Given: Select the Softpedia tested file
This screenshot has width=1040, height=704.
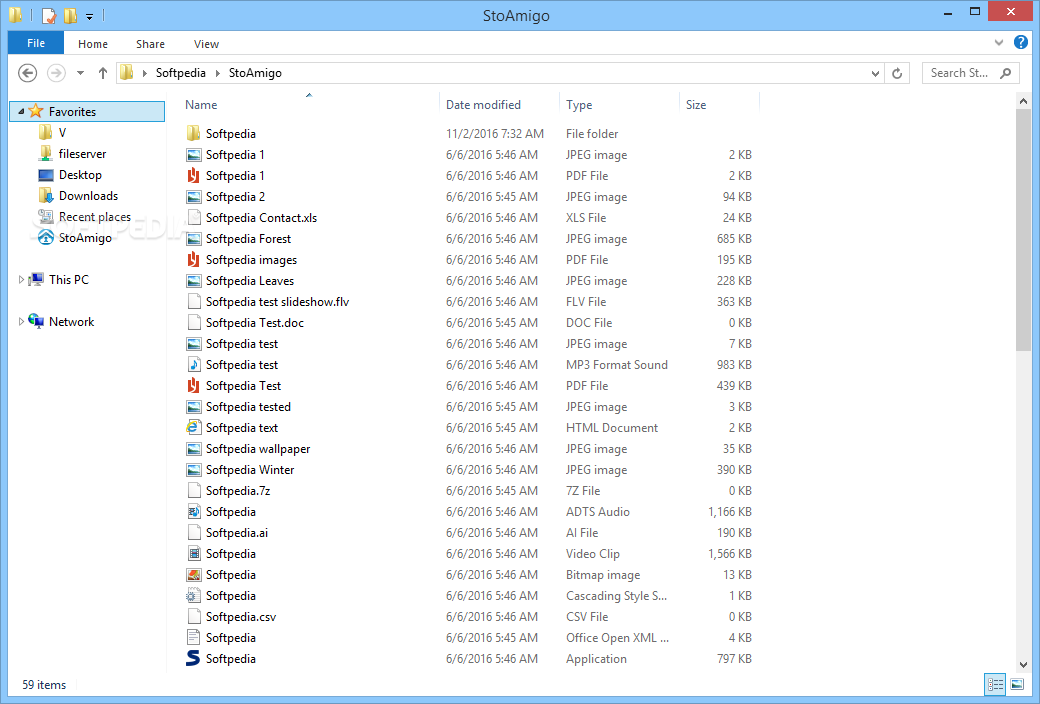Looking at the screenshot, I should (248, 407).
